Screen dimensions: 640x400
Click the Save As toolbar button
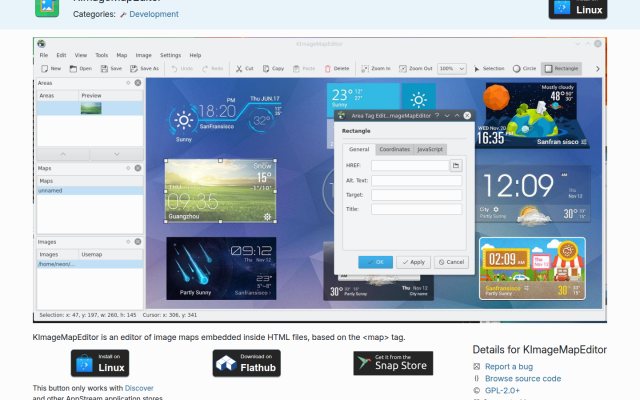tap(144, 69)
